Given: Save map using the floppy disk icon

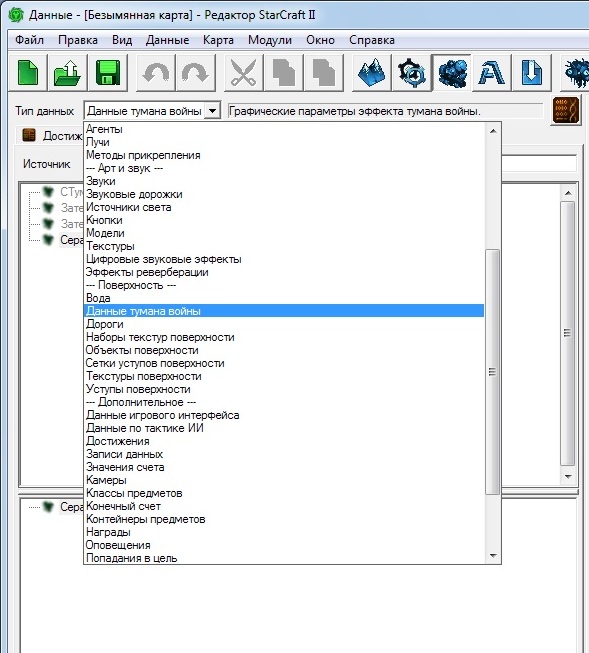Looking at the screenshot, I should (107, 72).
